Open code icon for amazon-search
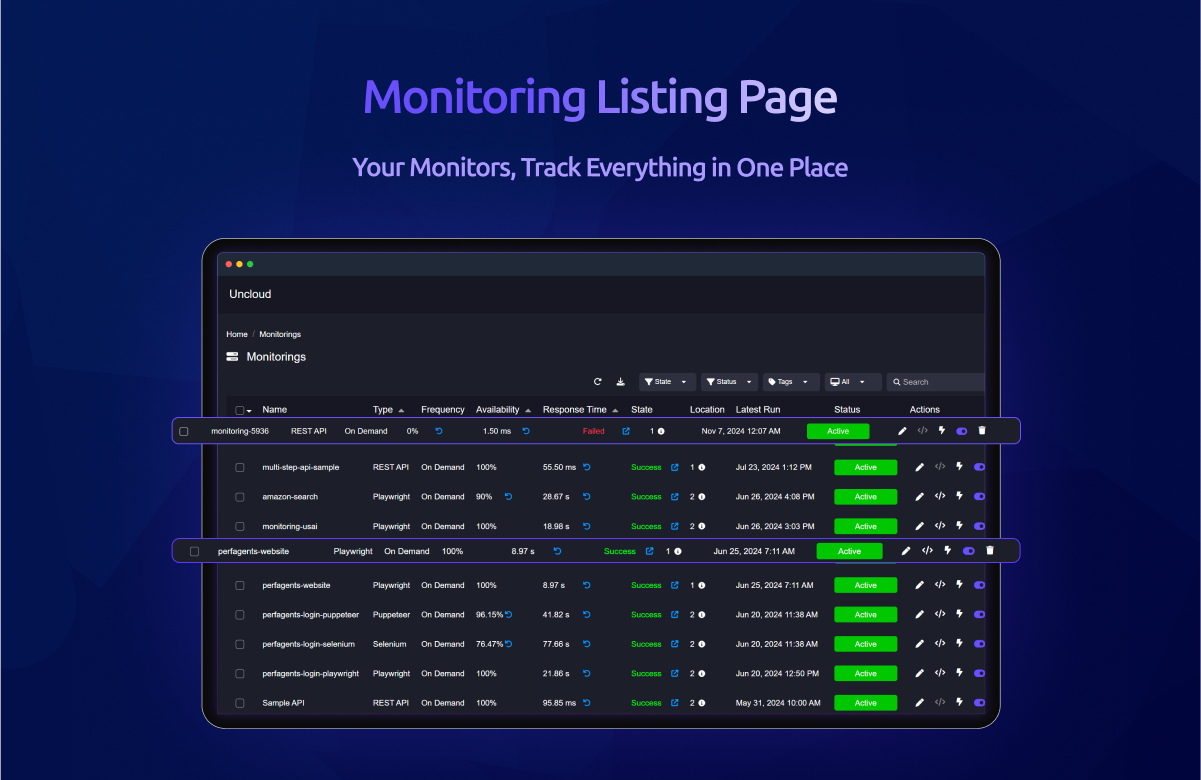 point(940,496)
